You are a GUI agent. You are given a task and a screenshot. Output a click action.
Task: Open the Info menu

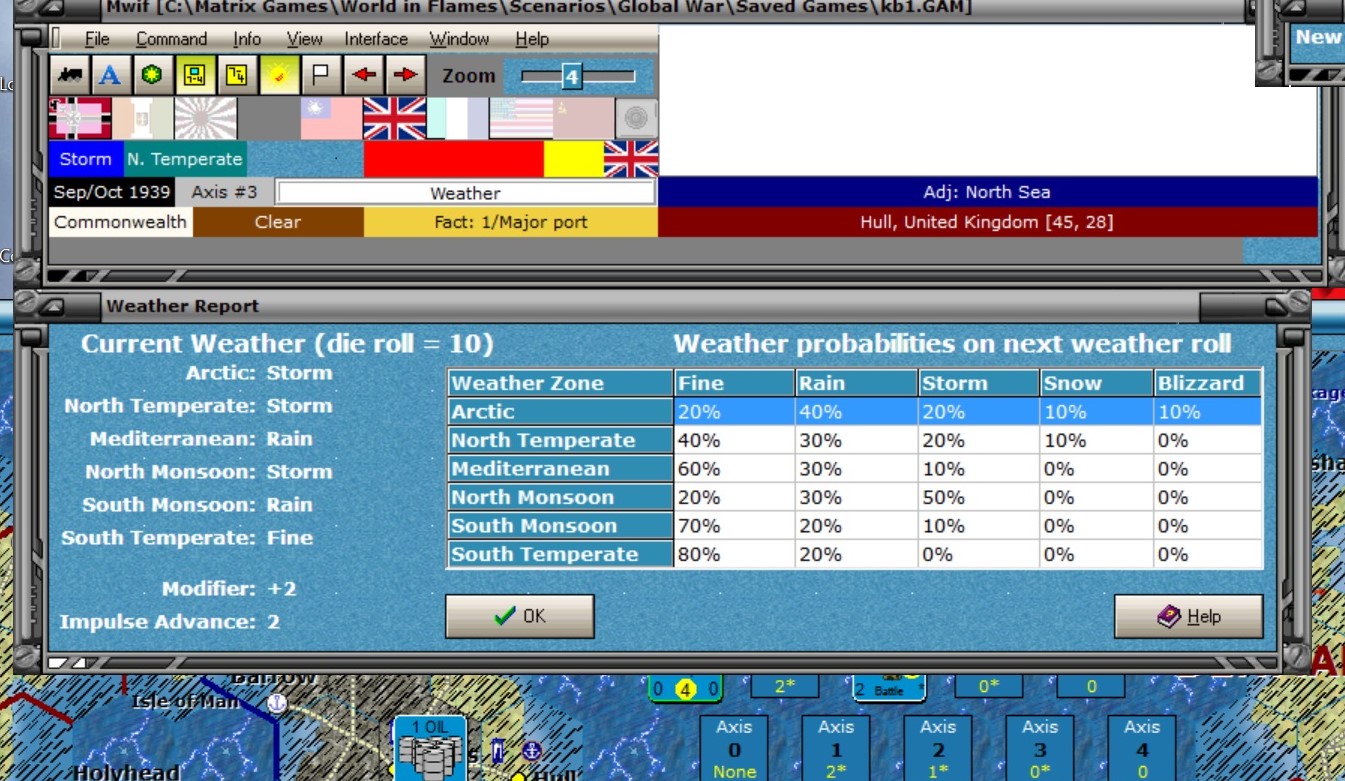(247, 39)
